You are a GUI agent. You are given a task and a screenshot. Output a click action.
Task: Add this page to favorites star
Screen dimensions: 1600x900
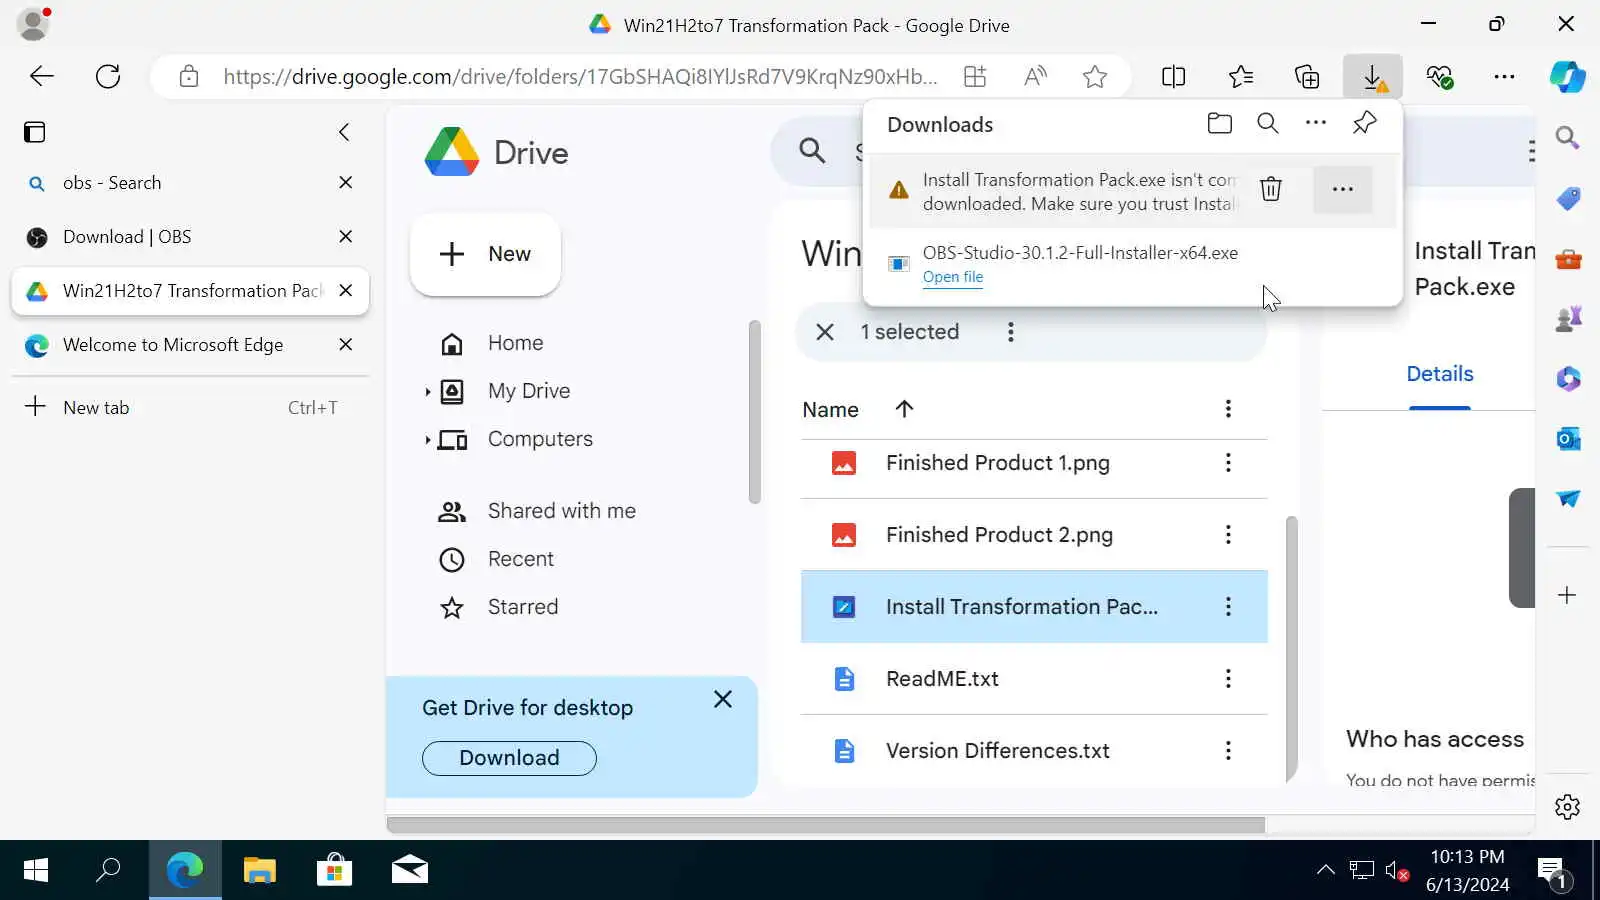[x=1095, y=76]
